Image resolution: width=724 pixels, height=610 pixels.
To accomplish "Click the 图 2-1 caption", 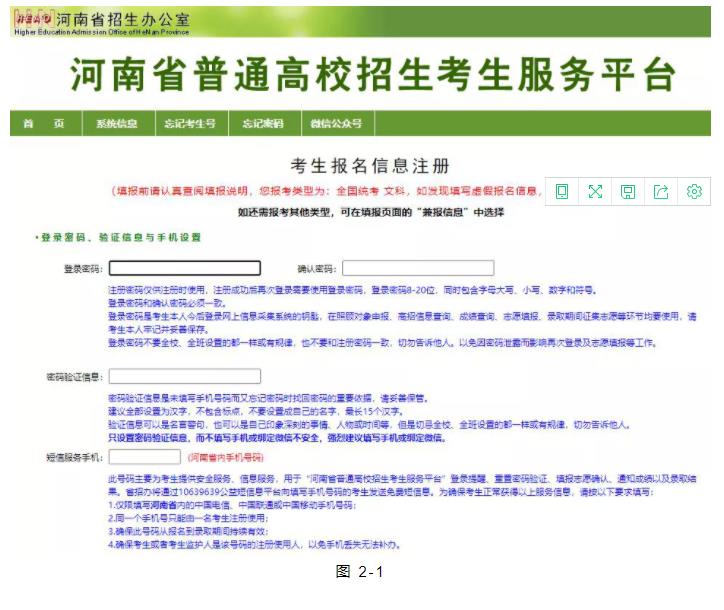I will [359, 572].
